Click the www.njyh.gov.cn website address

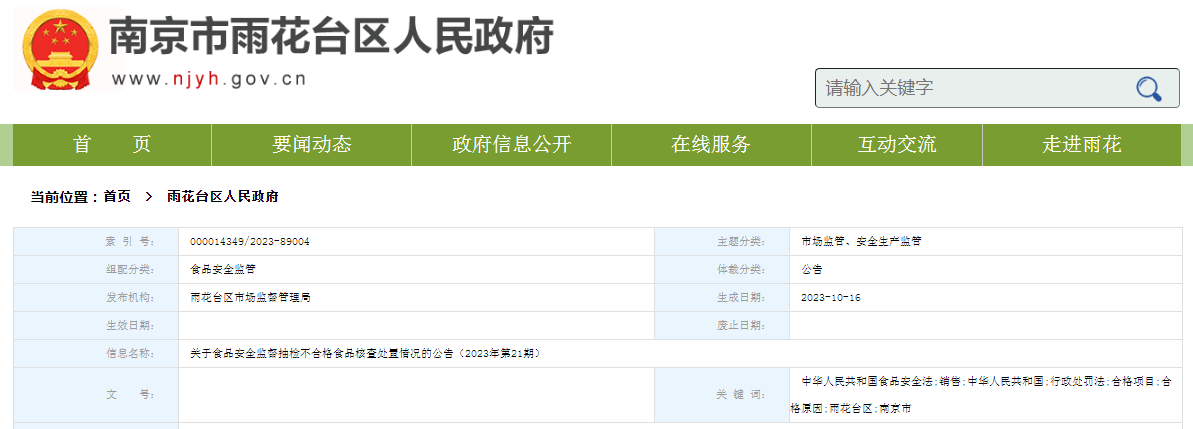coord(208,80)
